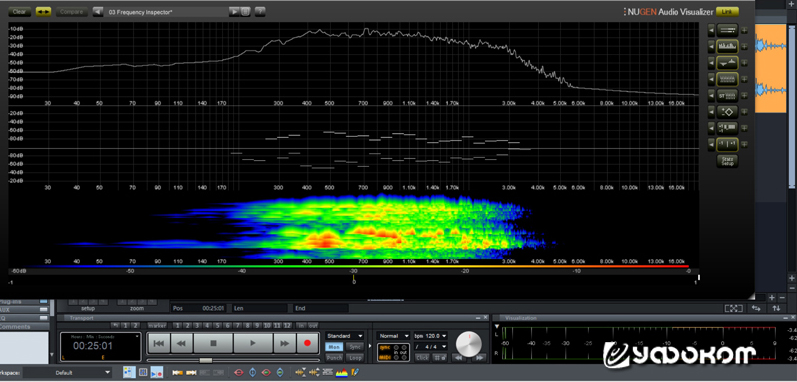The width and height of the screenshot is (797, 382).
Task: Start playback with the Play button
Action: coord(253,343)
